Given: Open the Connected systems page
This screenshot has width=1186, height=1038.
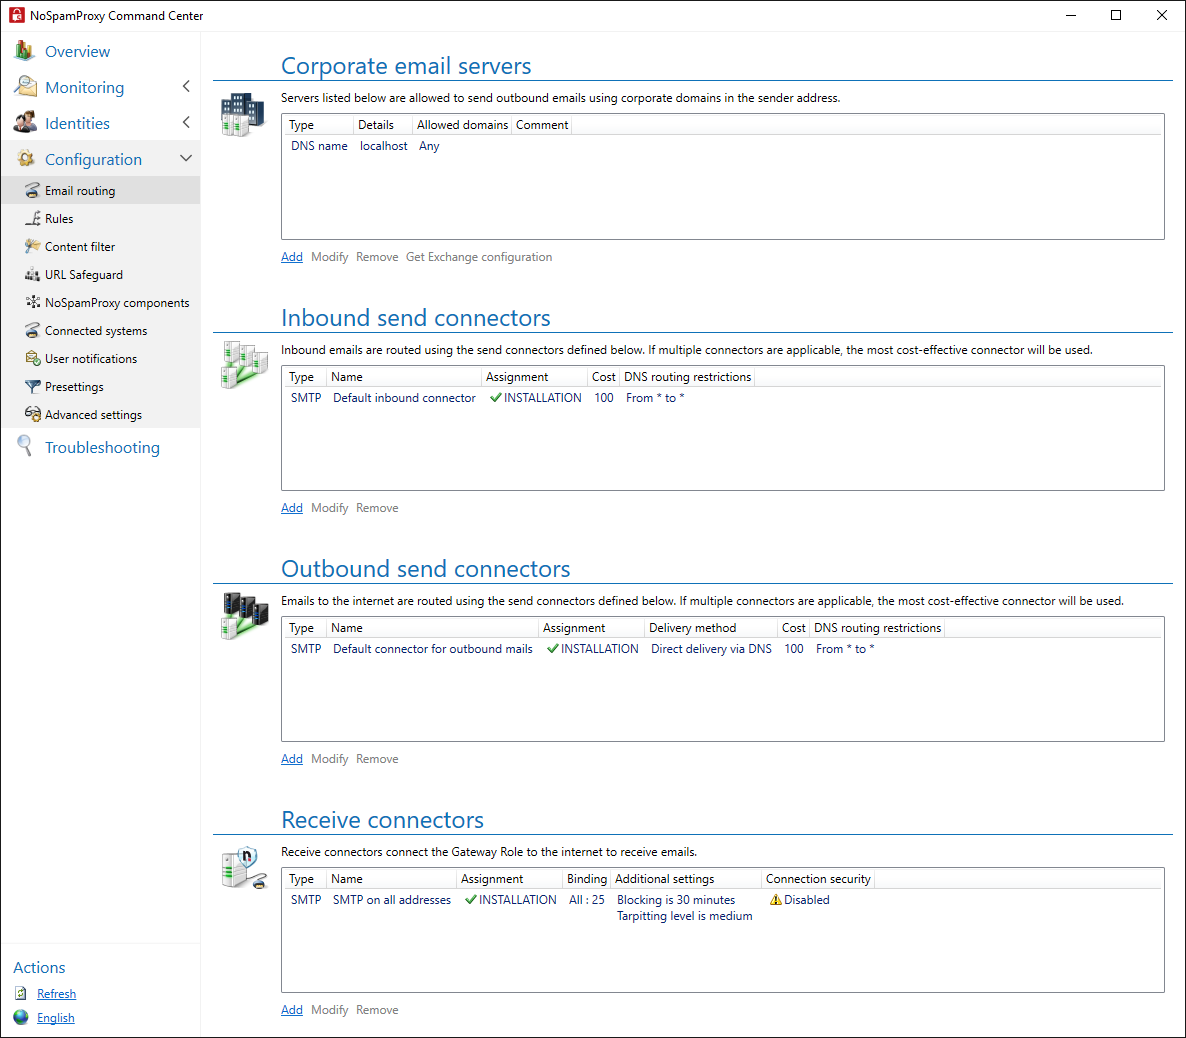Looking at the screenshot, I should pyautogui.click(x=95, y=331).
